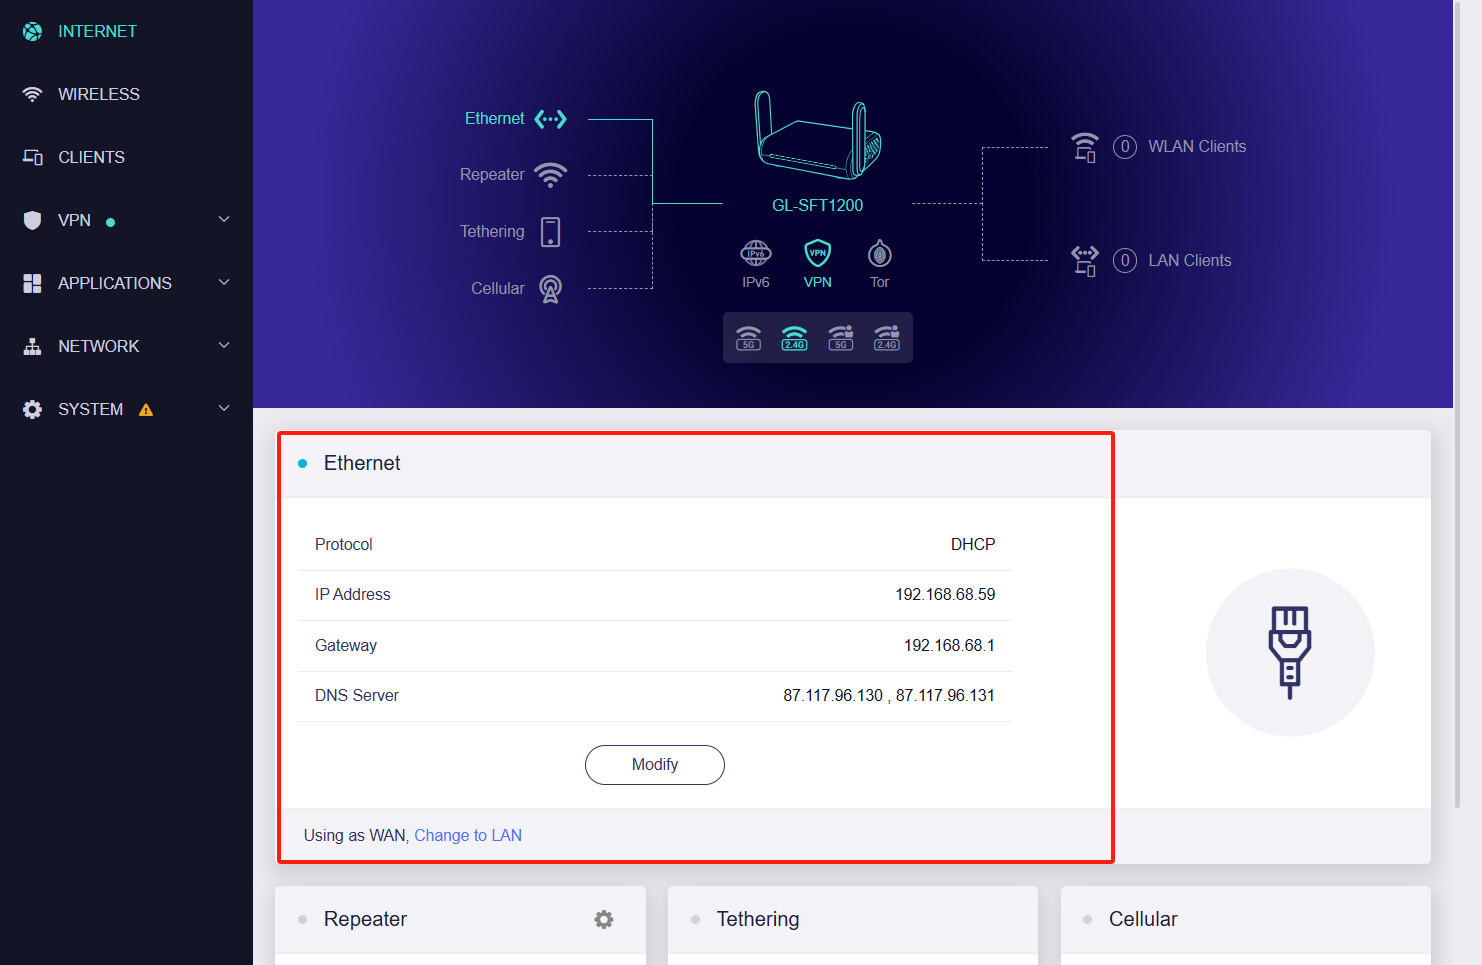
Task: Expand the SYSTEM sidebar chevron
Action: click(x=224, y=408)
